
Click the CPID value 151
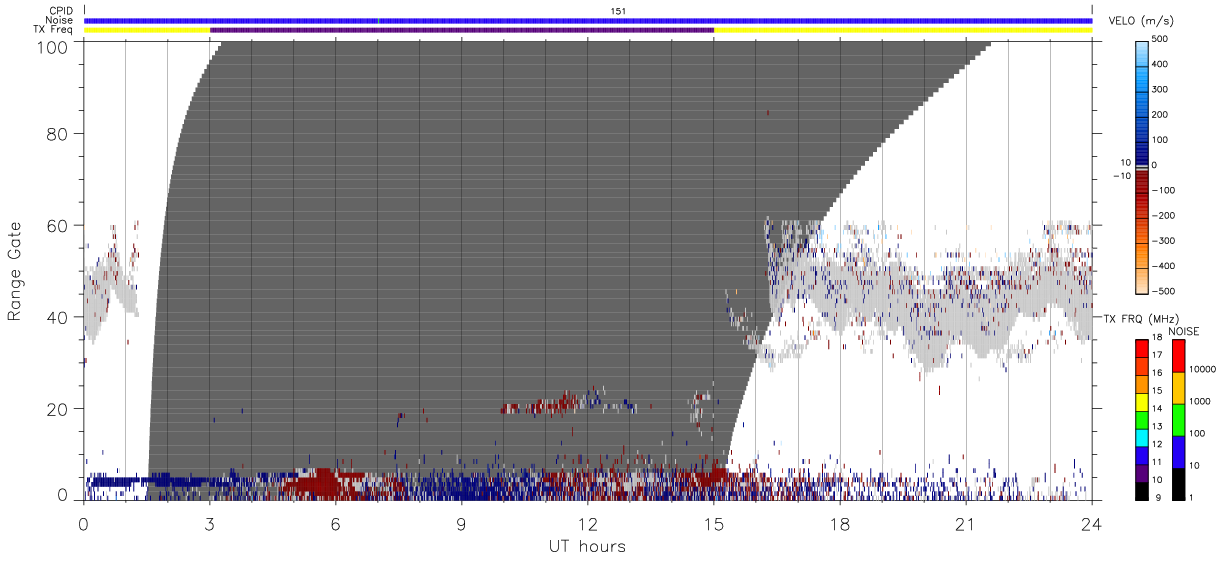(x=618, y=10)
